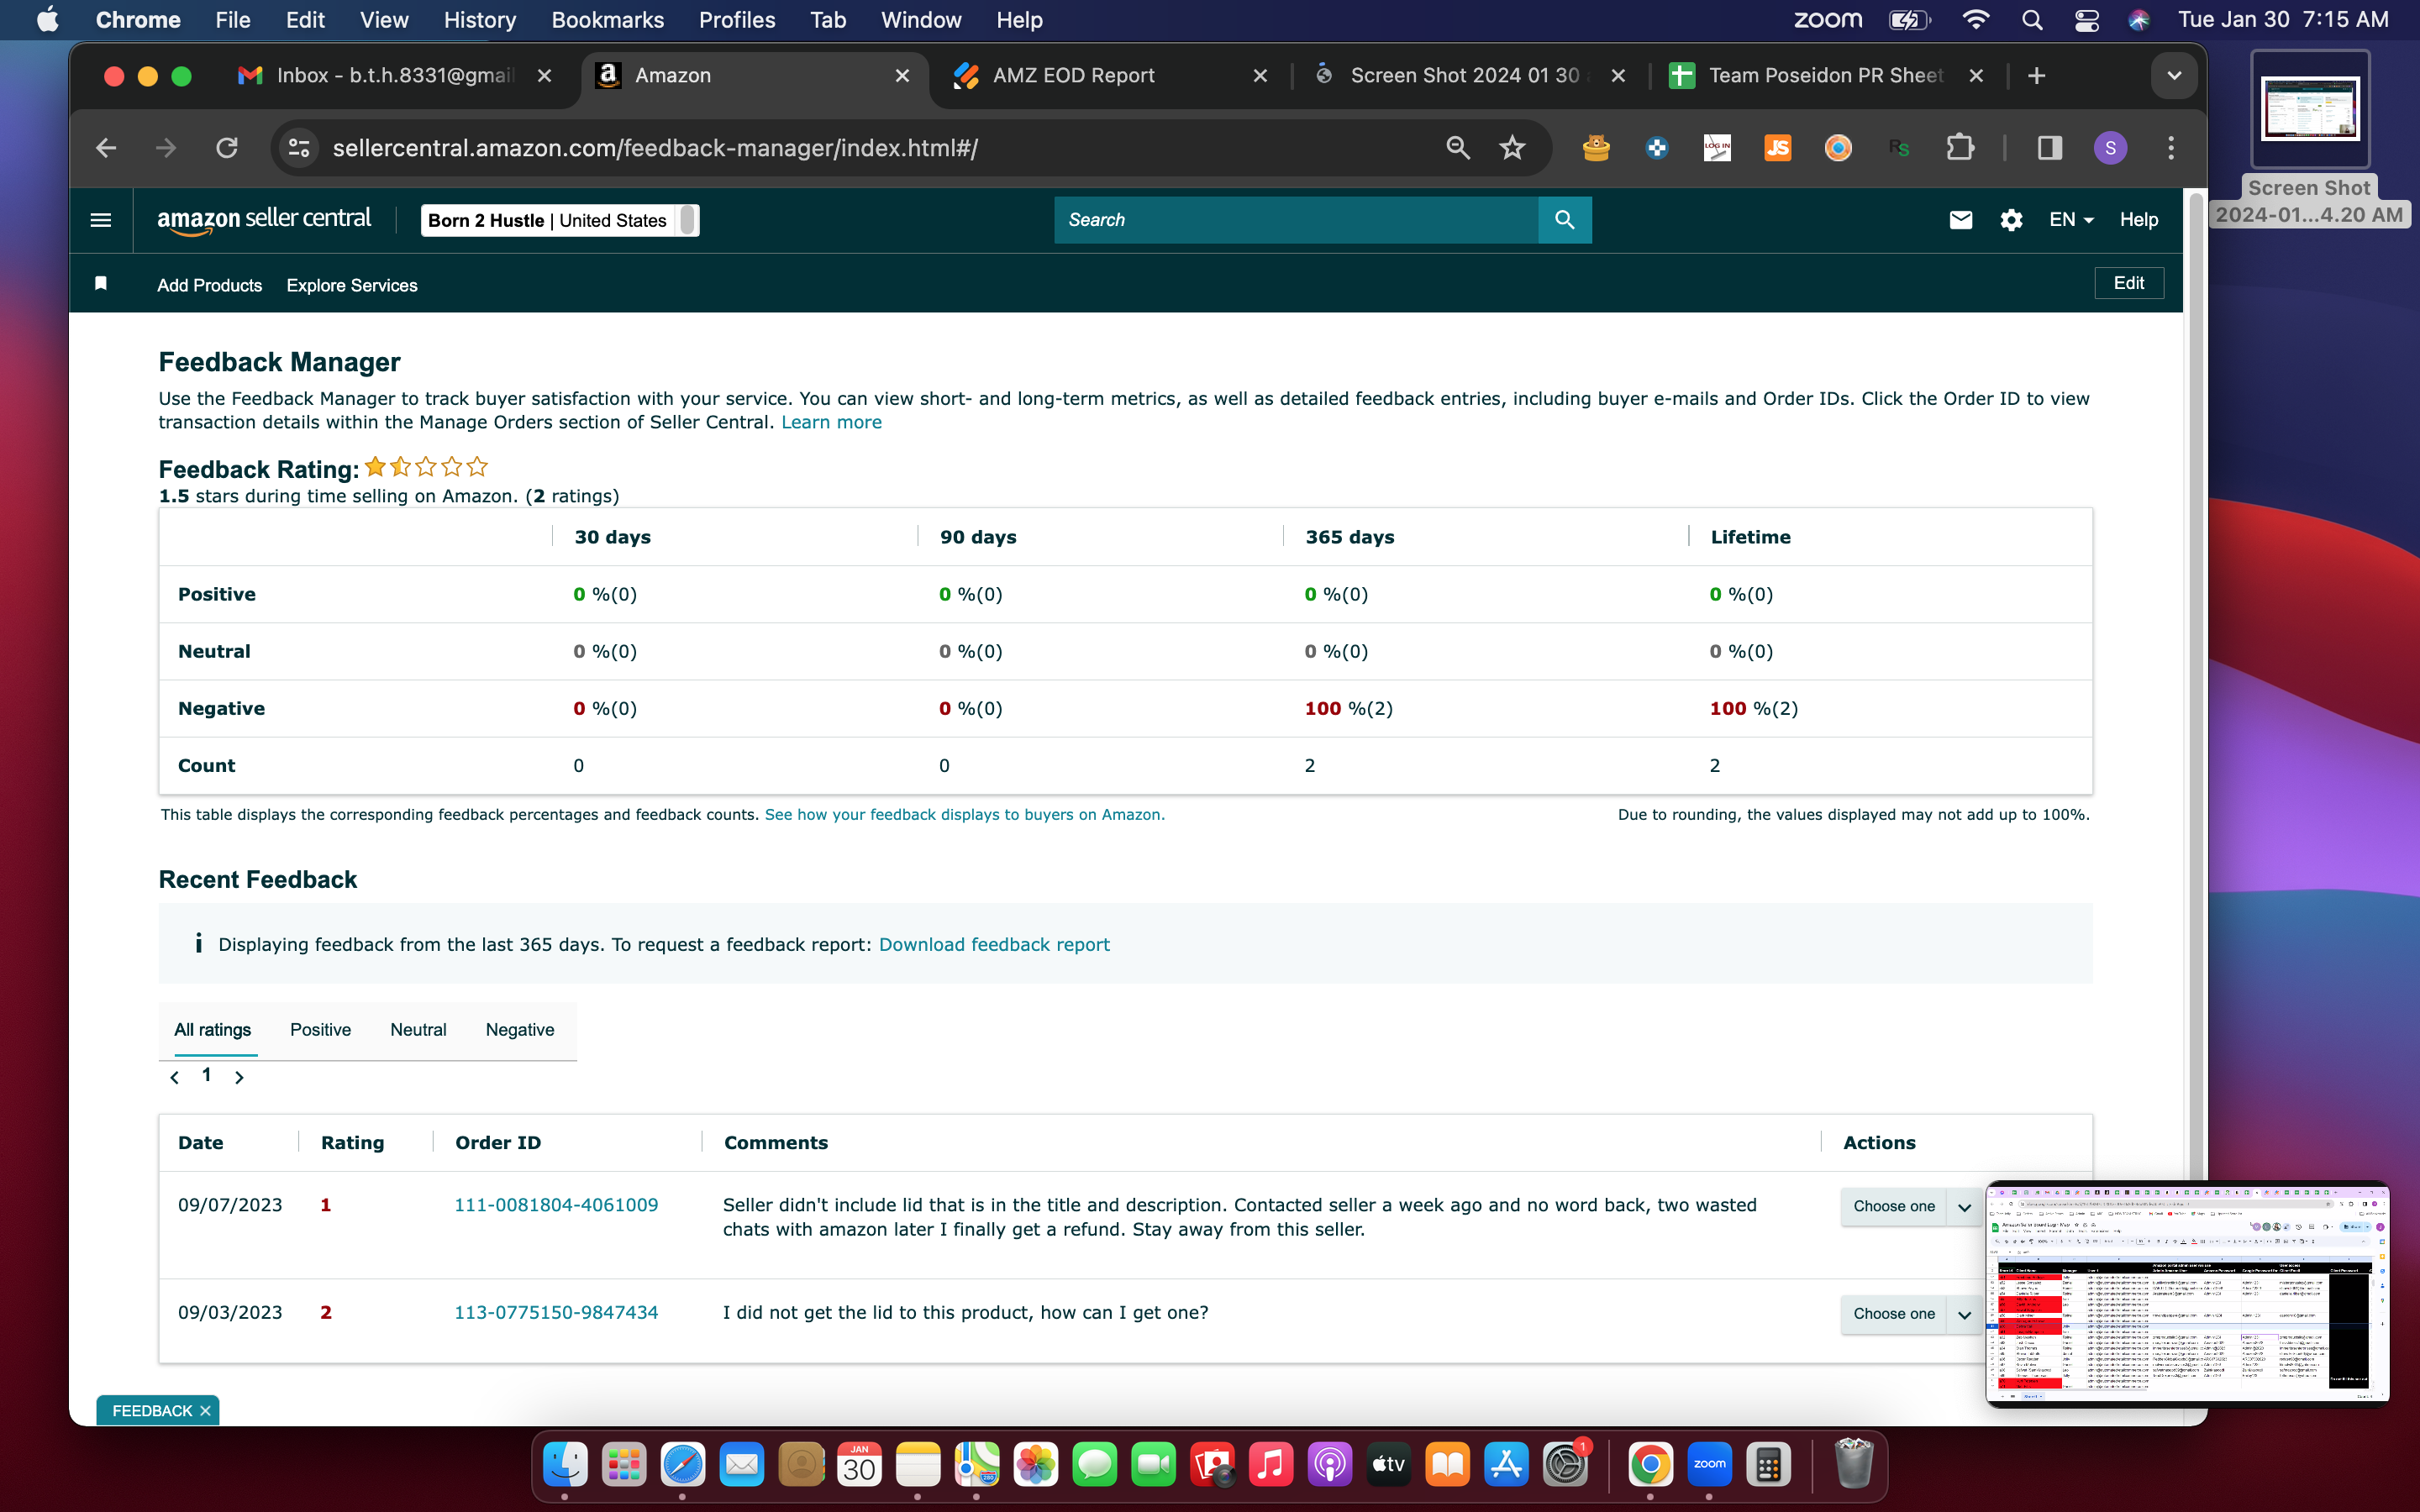Switch to the Positive feedback tab
The width and height of the screenshot is (2420, 1512).
320,1030
